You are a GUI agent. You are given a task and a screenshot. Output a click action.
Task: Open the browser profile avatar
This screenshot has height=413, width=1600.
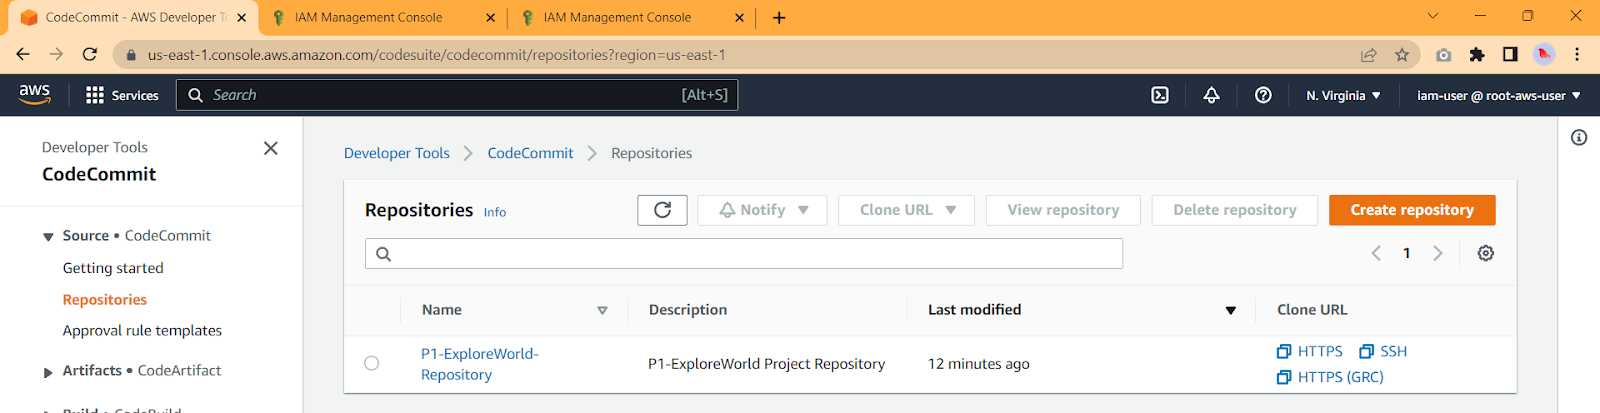[1544, 54]
